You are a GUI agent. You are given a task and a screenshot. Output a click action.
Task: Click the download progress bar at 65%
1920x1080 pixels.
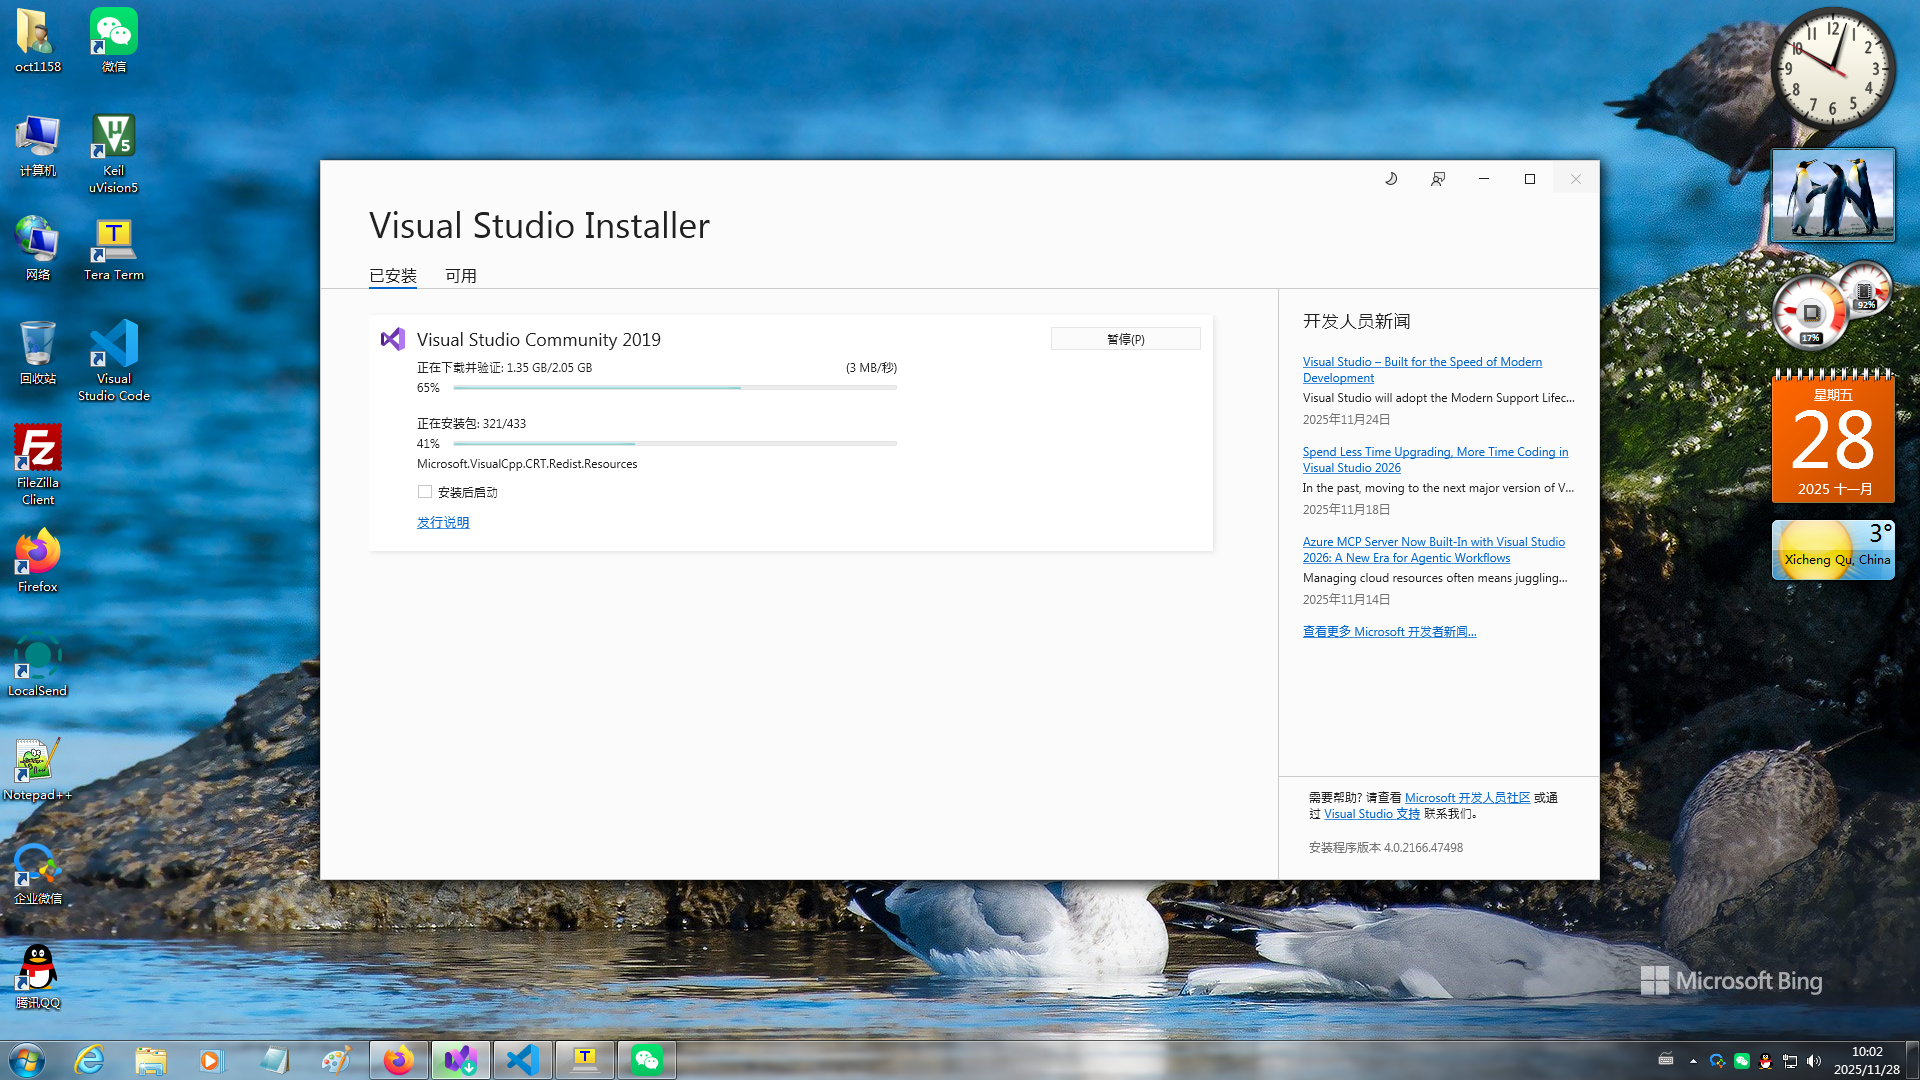(674, 388)
